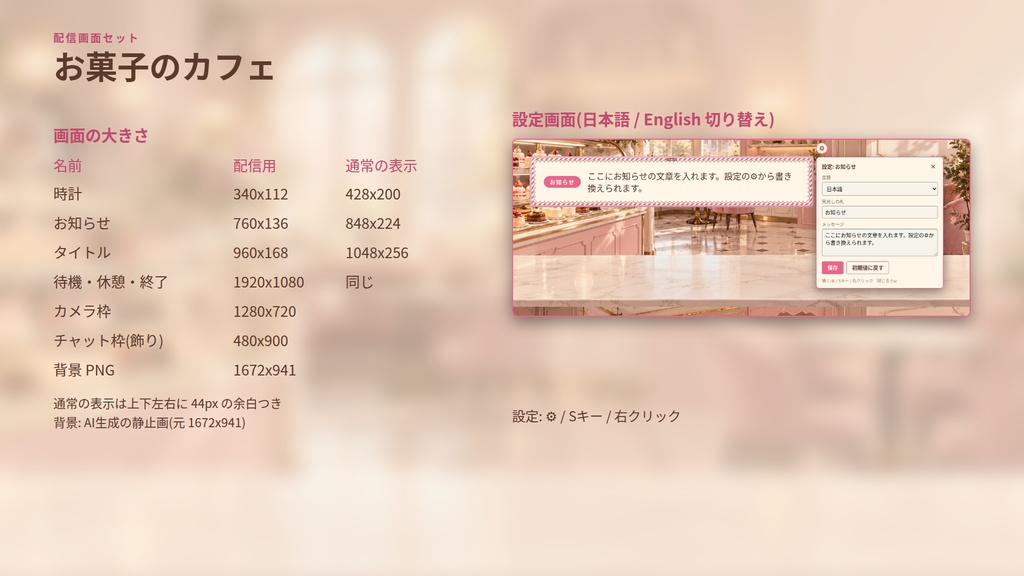Click the 配信用 column header
This screenshot has width=1024, height=576.
(x=255, y=166)
